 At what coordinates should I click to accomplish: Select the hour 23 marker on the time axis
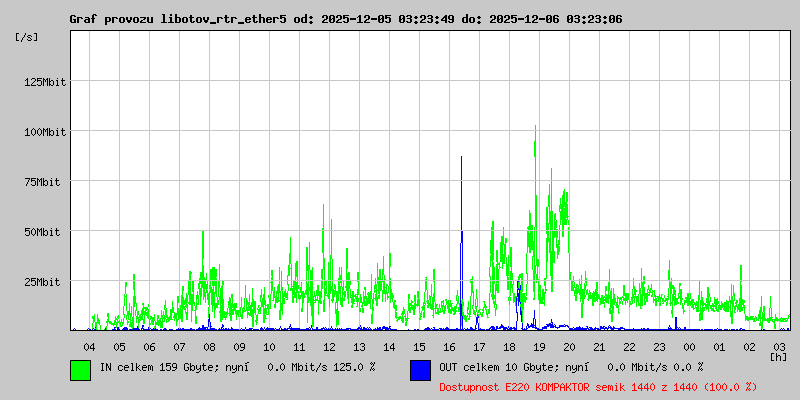pos(659,346)
